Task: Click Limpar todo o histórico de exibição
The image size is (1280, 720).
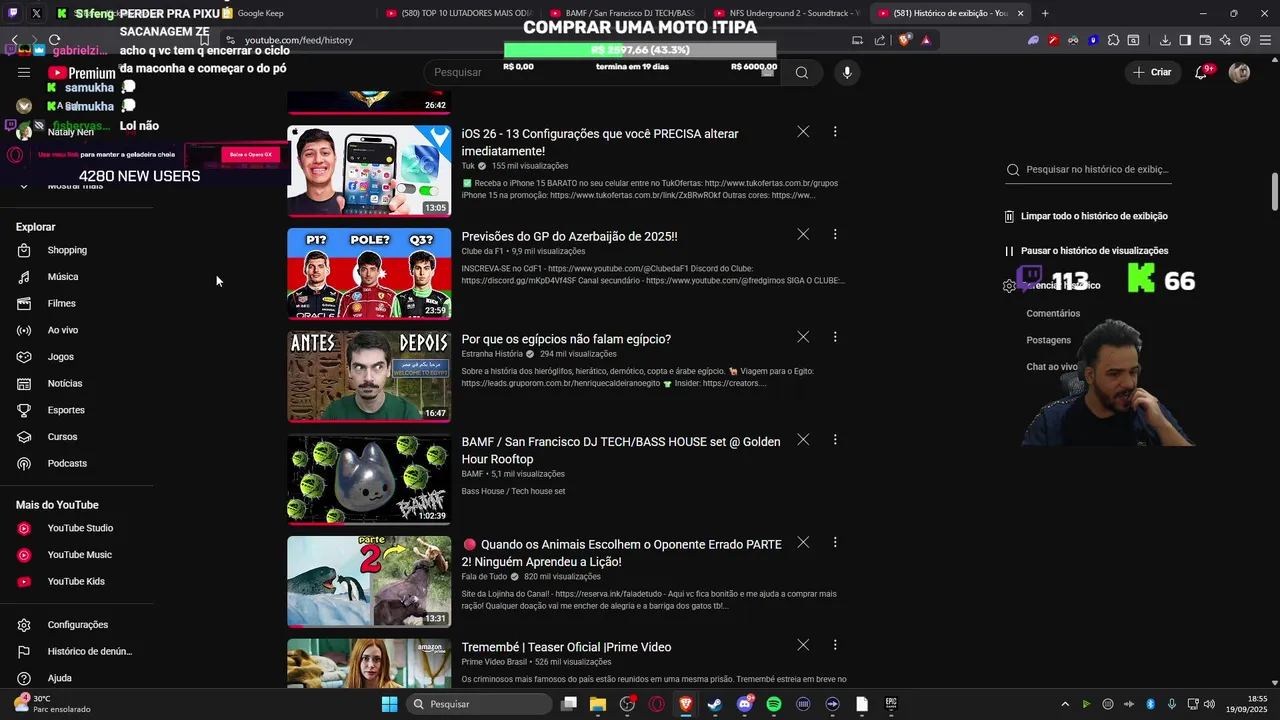Action: tap(1086, 216)
